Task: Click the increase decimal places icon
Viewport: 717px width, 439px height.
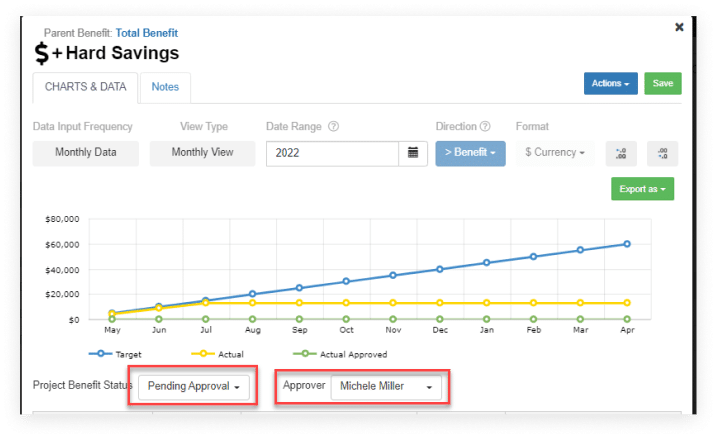Action: (621, 153)
